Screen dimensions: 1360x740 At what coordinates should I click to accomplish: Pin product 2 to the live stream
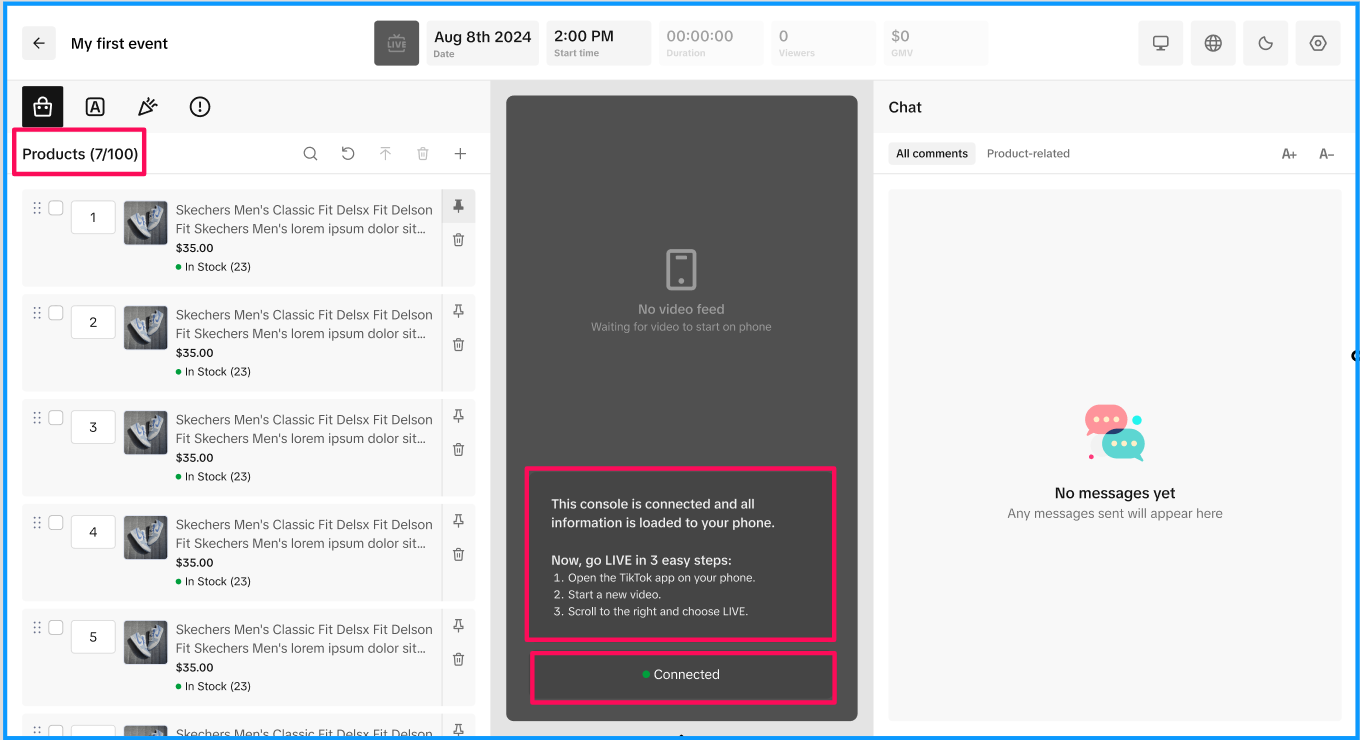(458, 311)
